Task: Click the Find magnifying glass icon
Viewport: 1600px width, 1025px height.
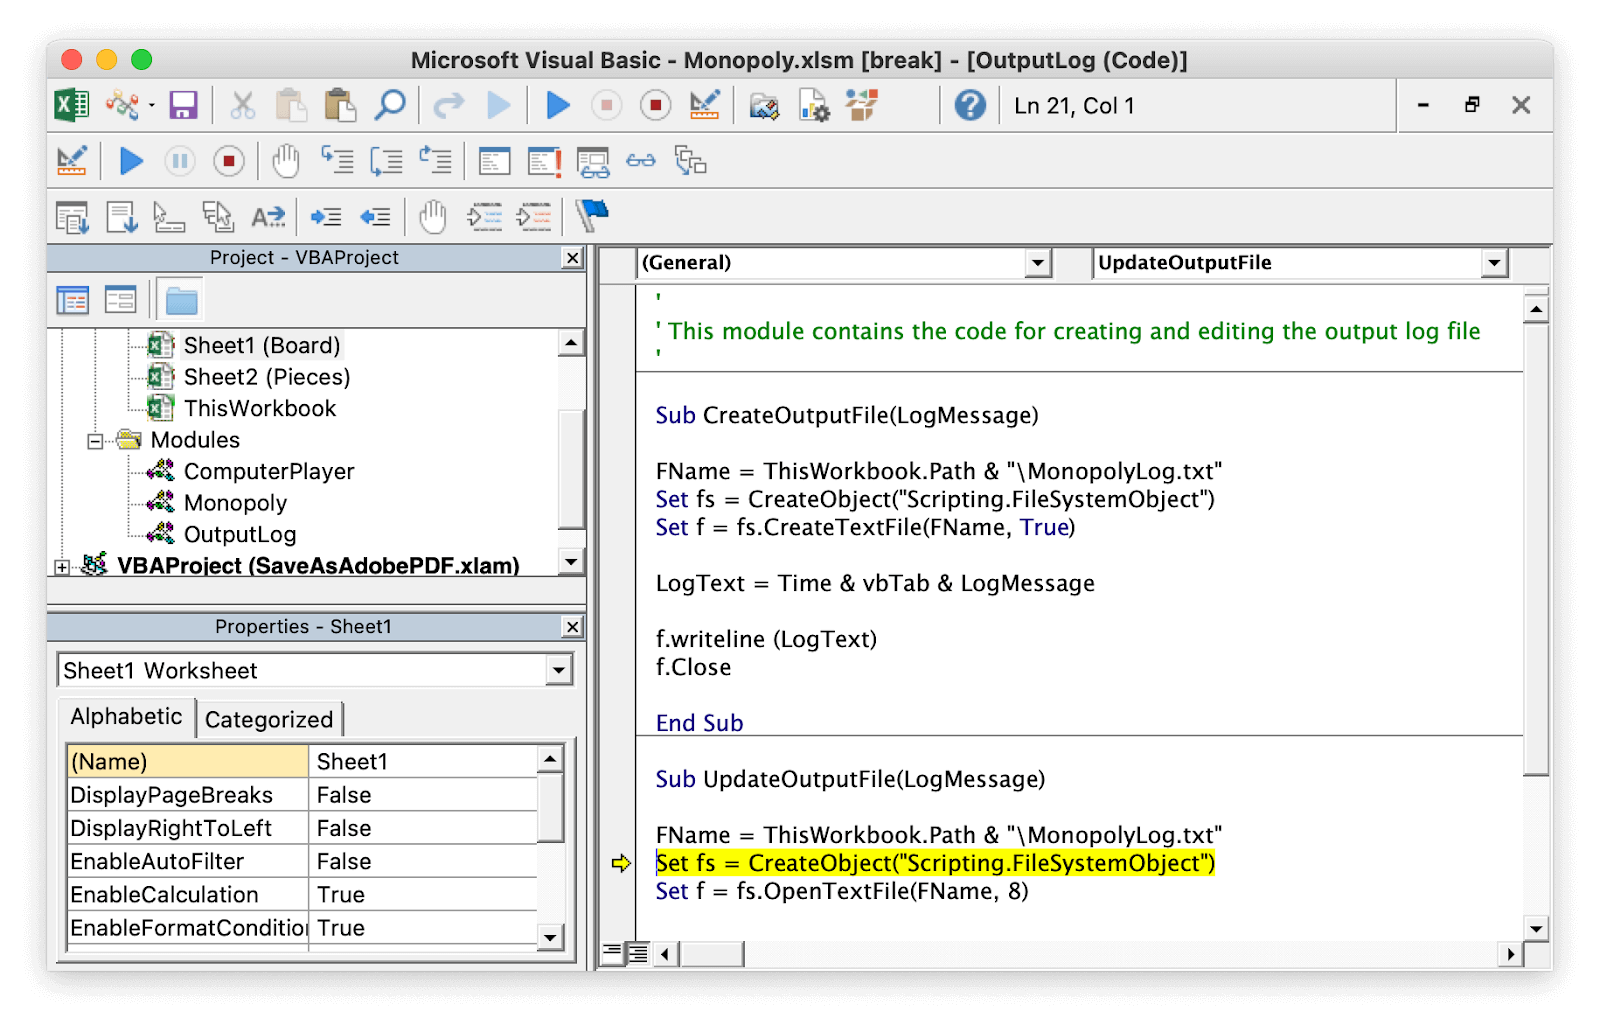Action: [389, 105]
